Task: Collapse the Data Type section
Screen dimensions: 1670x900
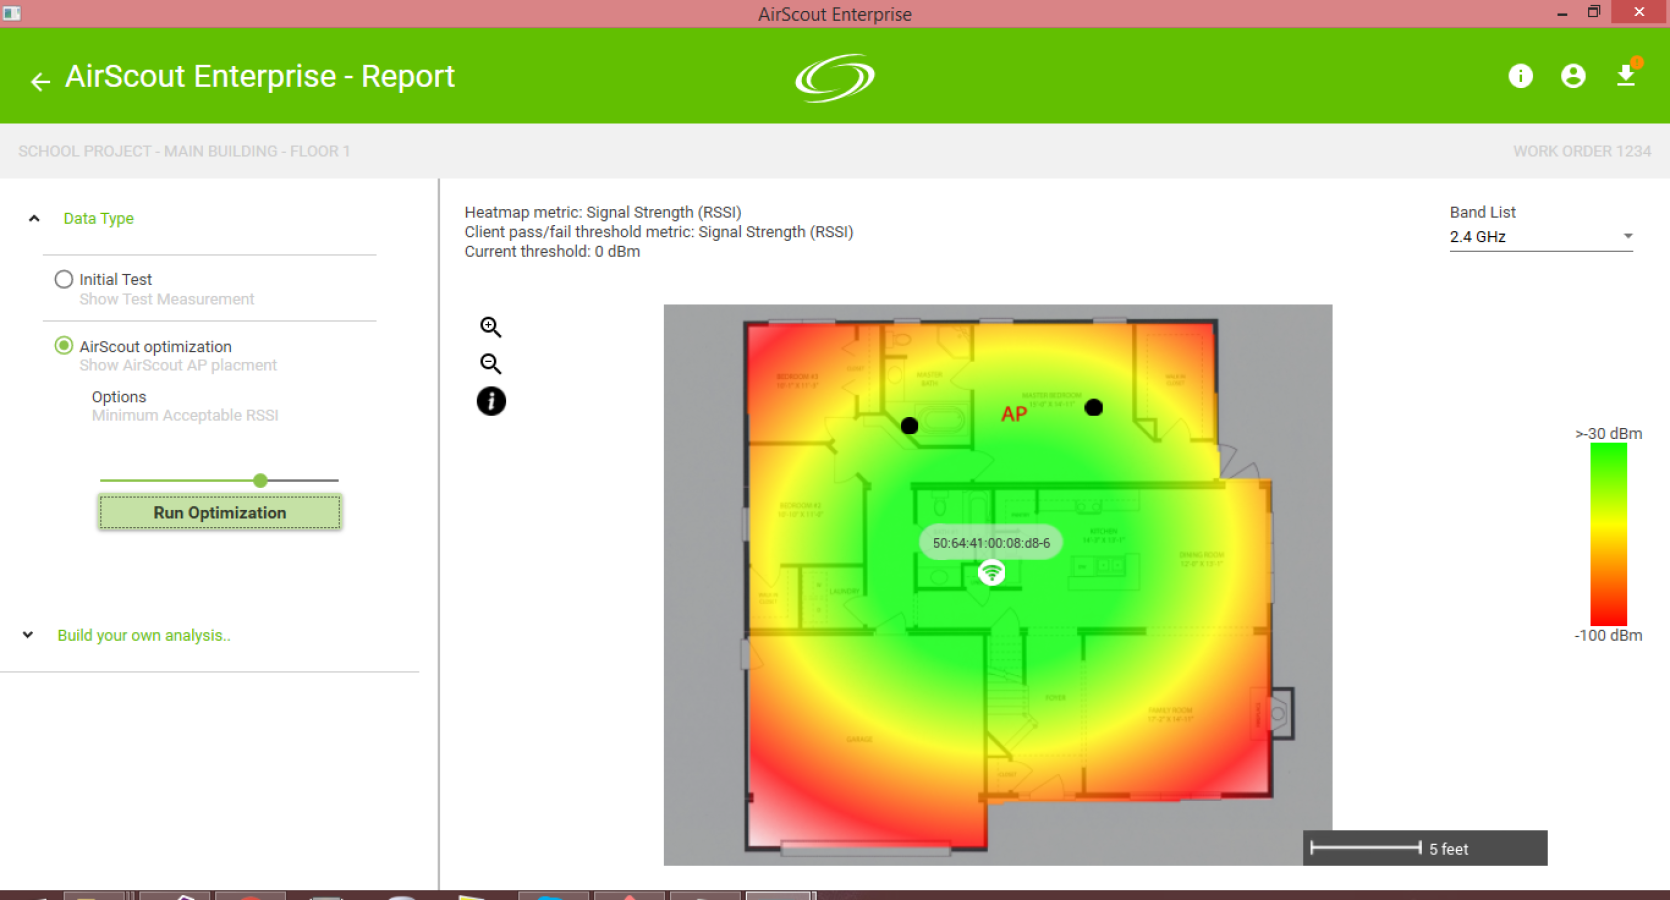Action: tap(34, 218)
